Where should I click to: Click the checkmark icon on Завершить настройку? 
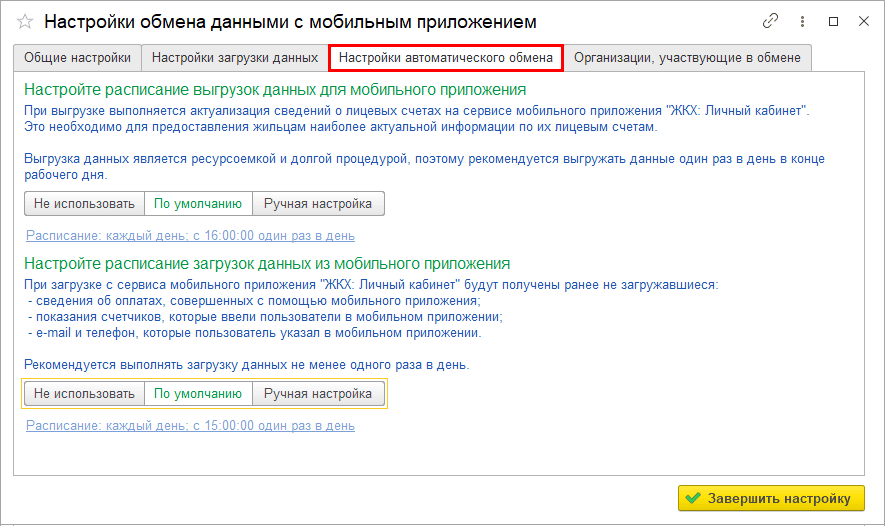tap(693, 498)
